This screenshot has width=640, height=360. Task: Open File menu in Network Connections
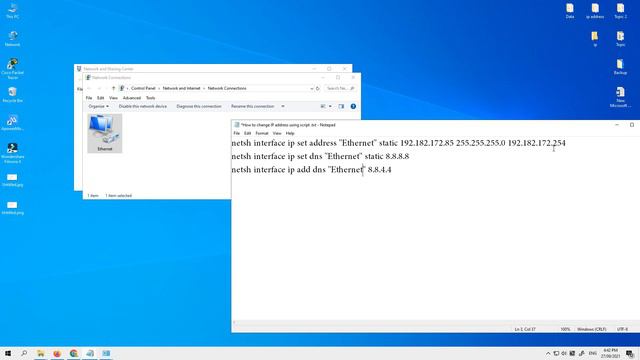click(89, 98)
